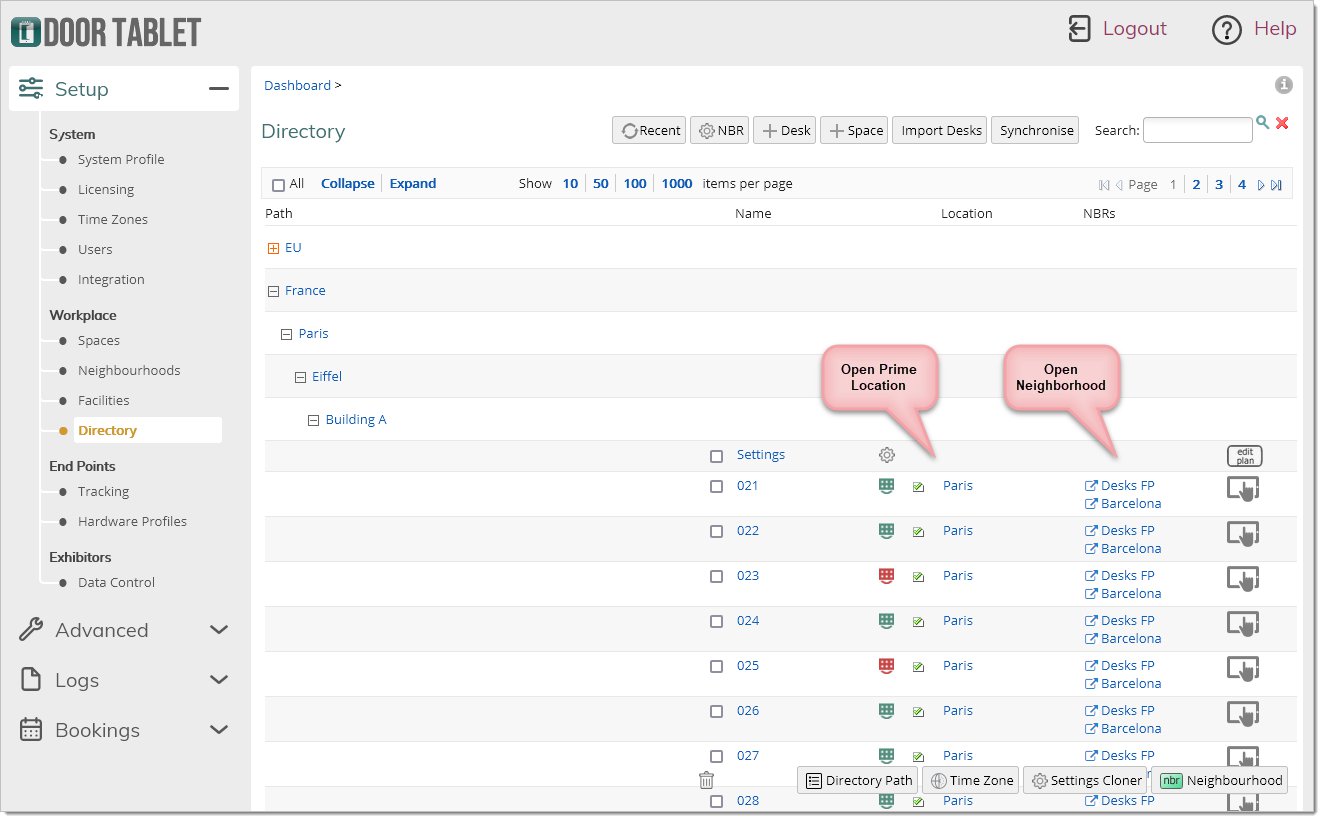Toggle the All checkbox
The image size is (1322, 820).
(x=278, y=185)
